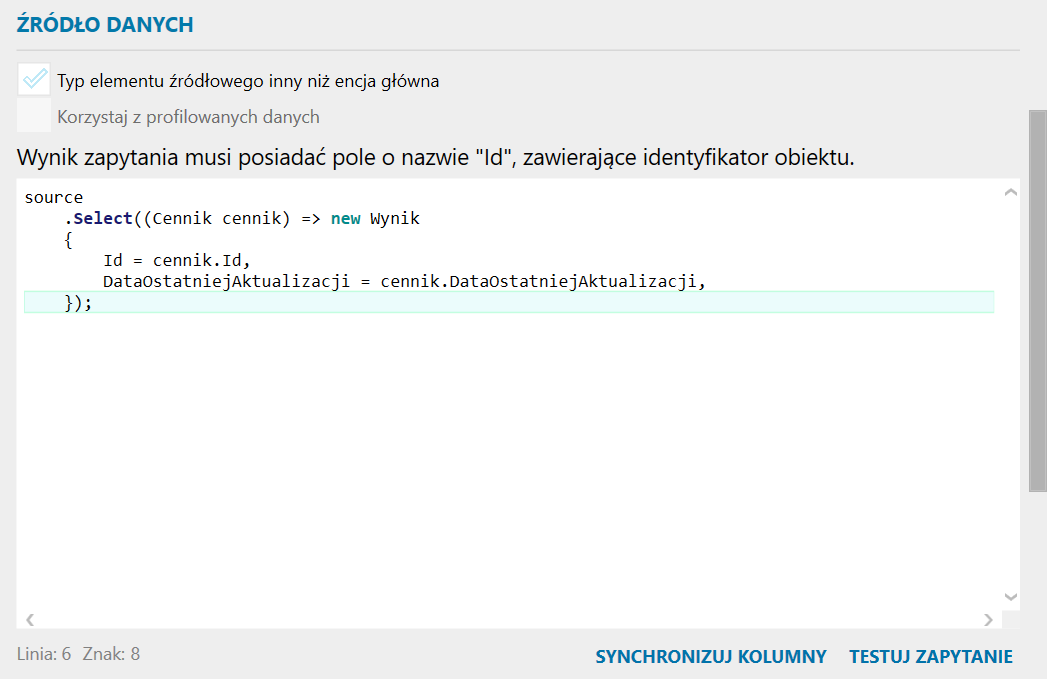The width and height of the screenshot is (1047, 679).
Task: Click the bold "Select" keyword in the code
Action: 103,219
